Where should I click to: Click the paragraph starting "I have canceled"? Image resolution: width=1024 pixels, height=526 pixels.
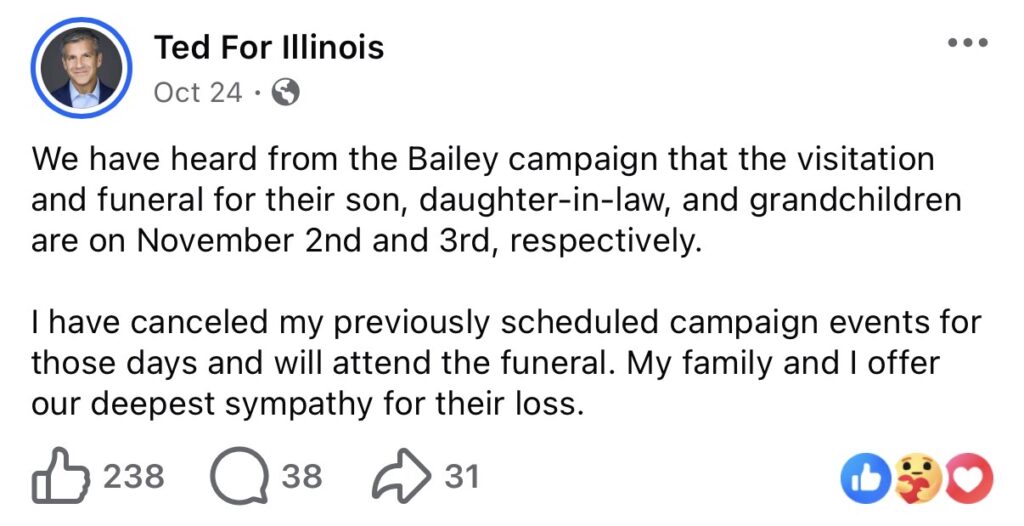point(500,365)
